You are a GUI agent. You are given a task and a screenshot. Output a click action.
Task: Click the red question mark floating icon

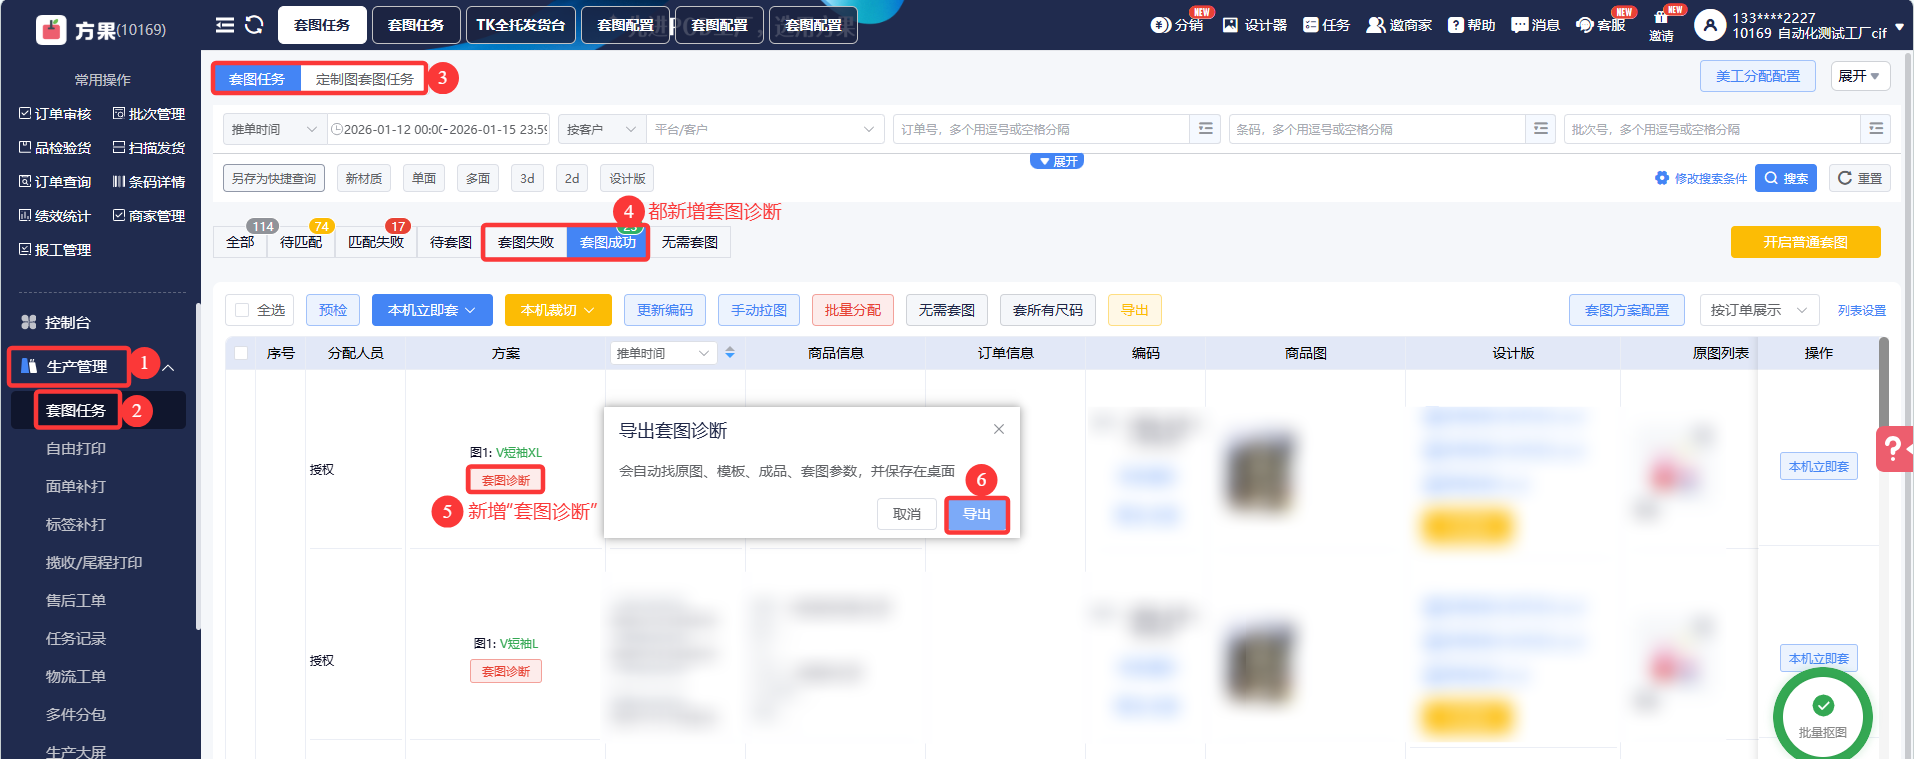coord(1893,449)
